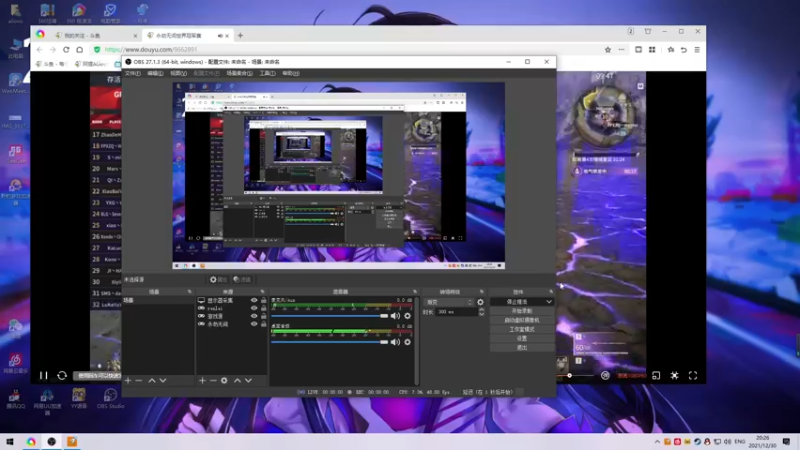Open source 属性 properties button above Scenes
This screenshot has height=450, width=800.
(218, 280)
